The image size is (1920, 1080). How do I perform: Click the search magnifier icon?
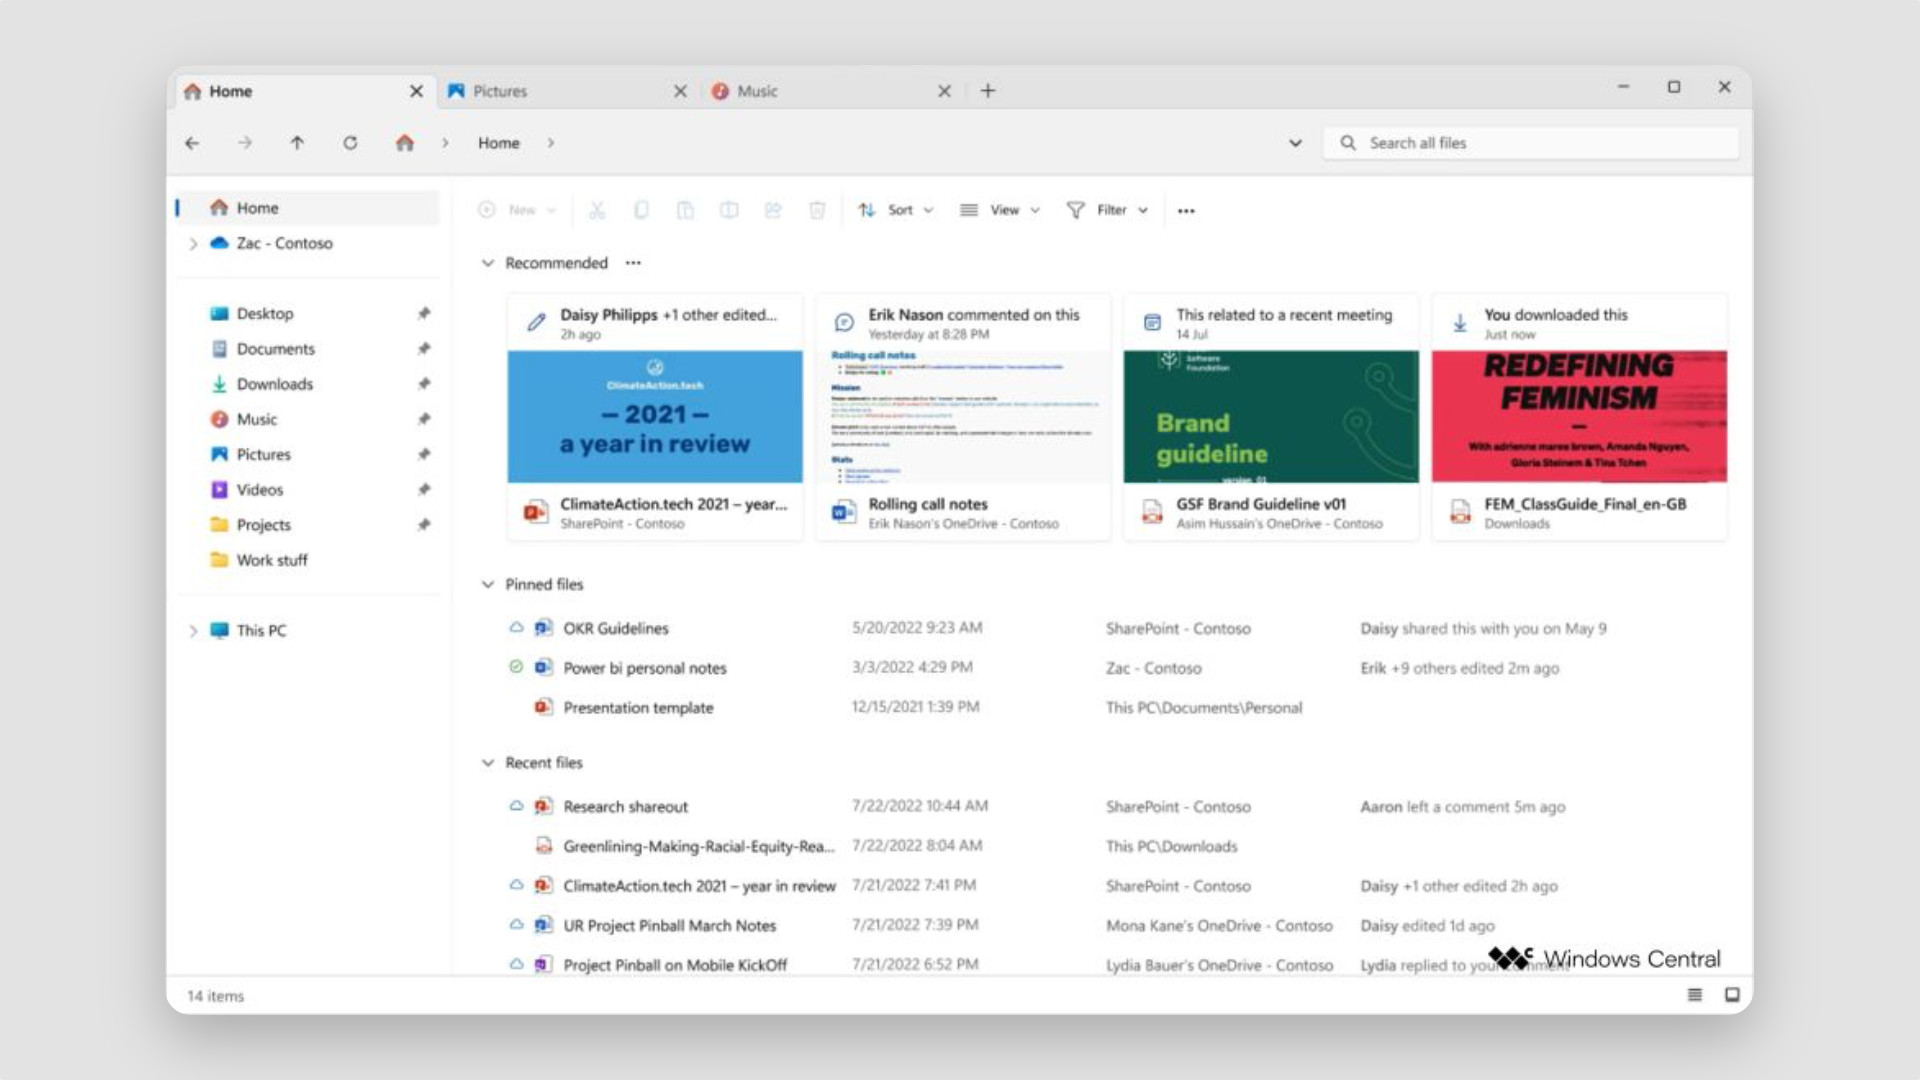pyautogui.click(x=1348, y=143)
